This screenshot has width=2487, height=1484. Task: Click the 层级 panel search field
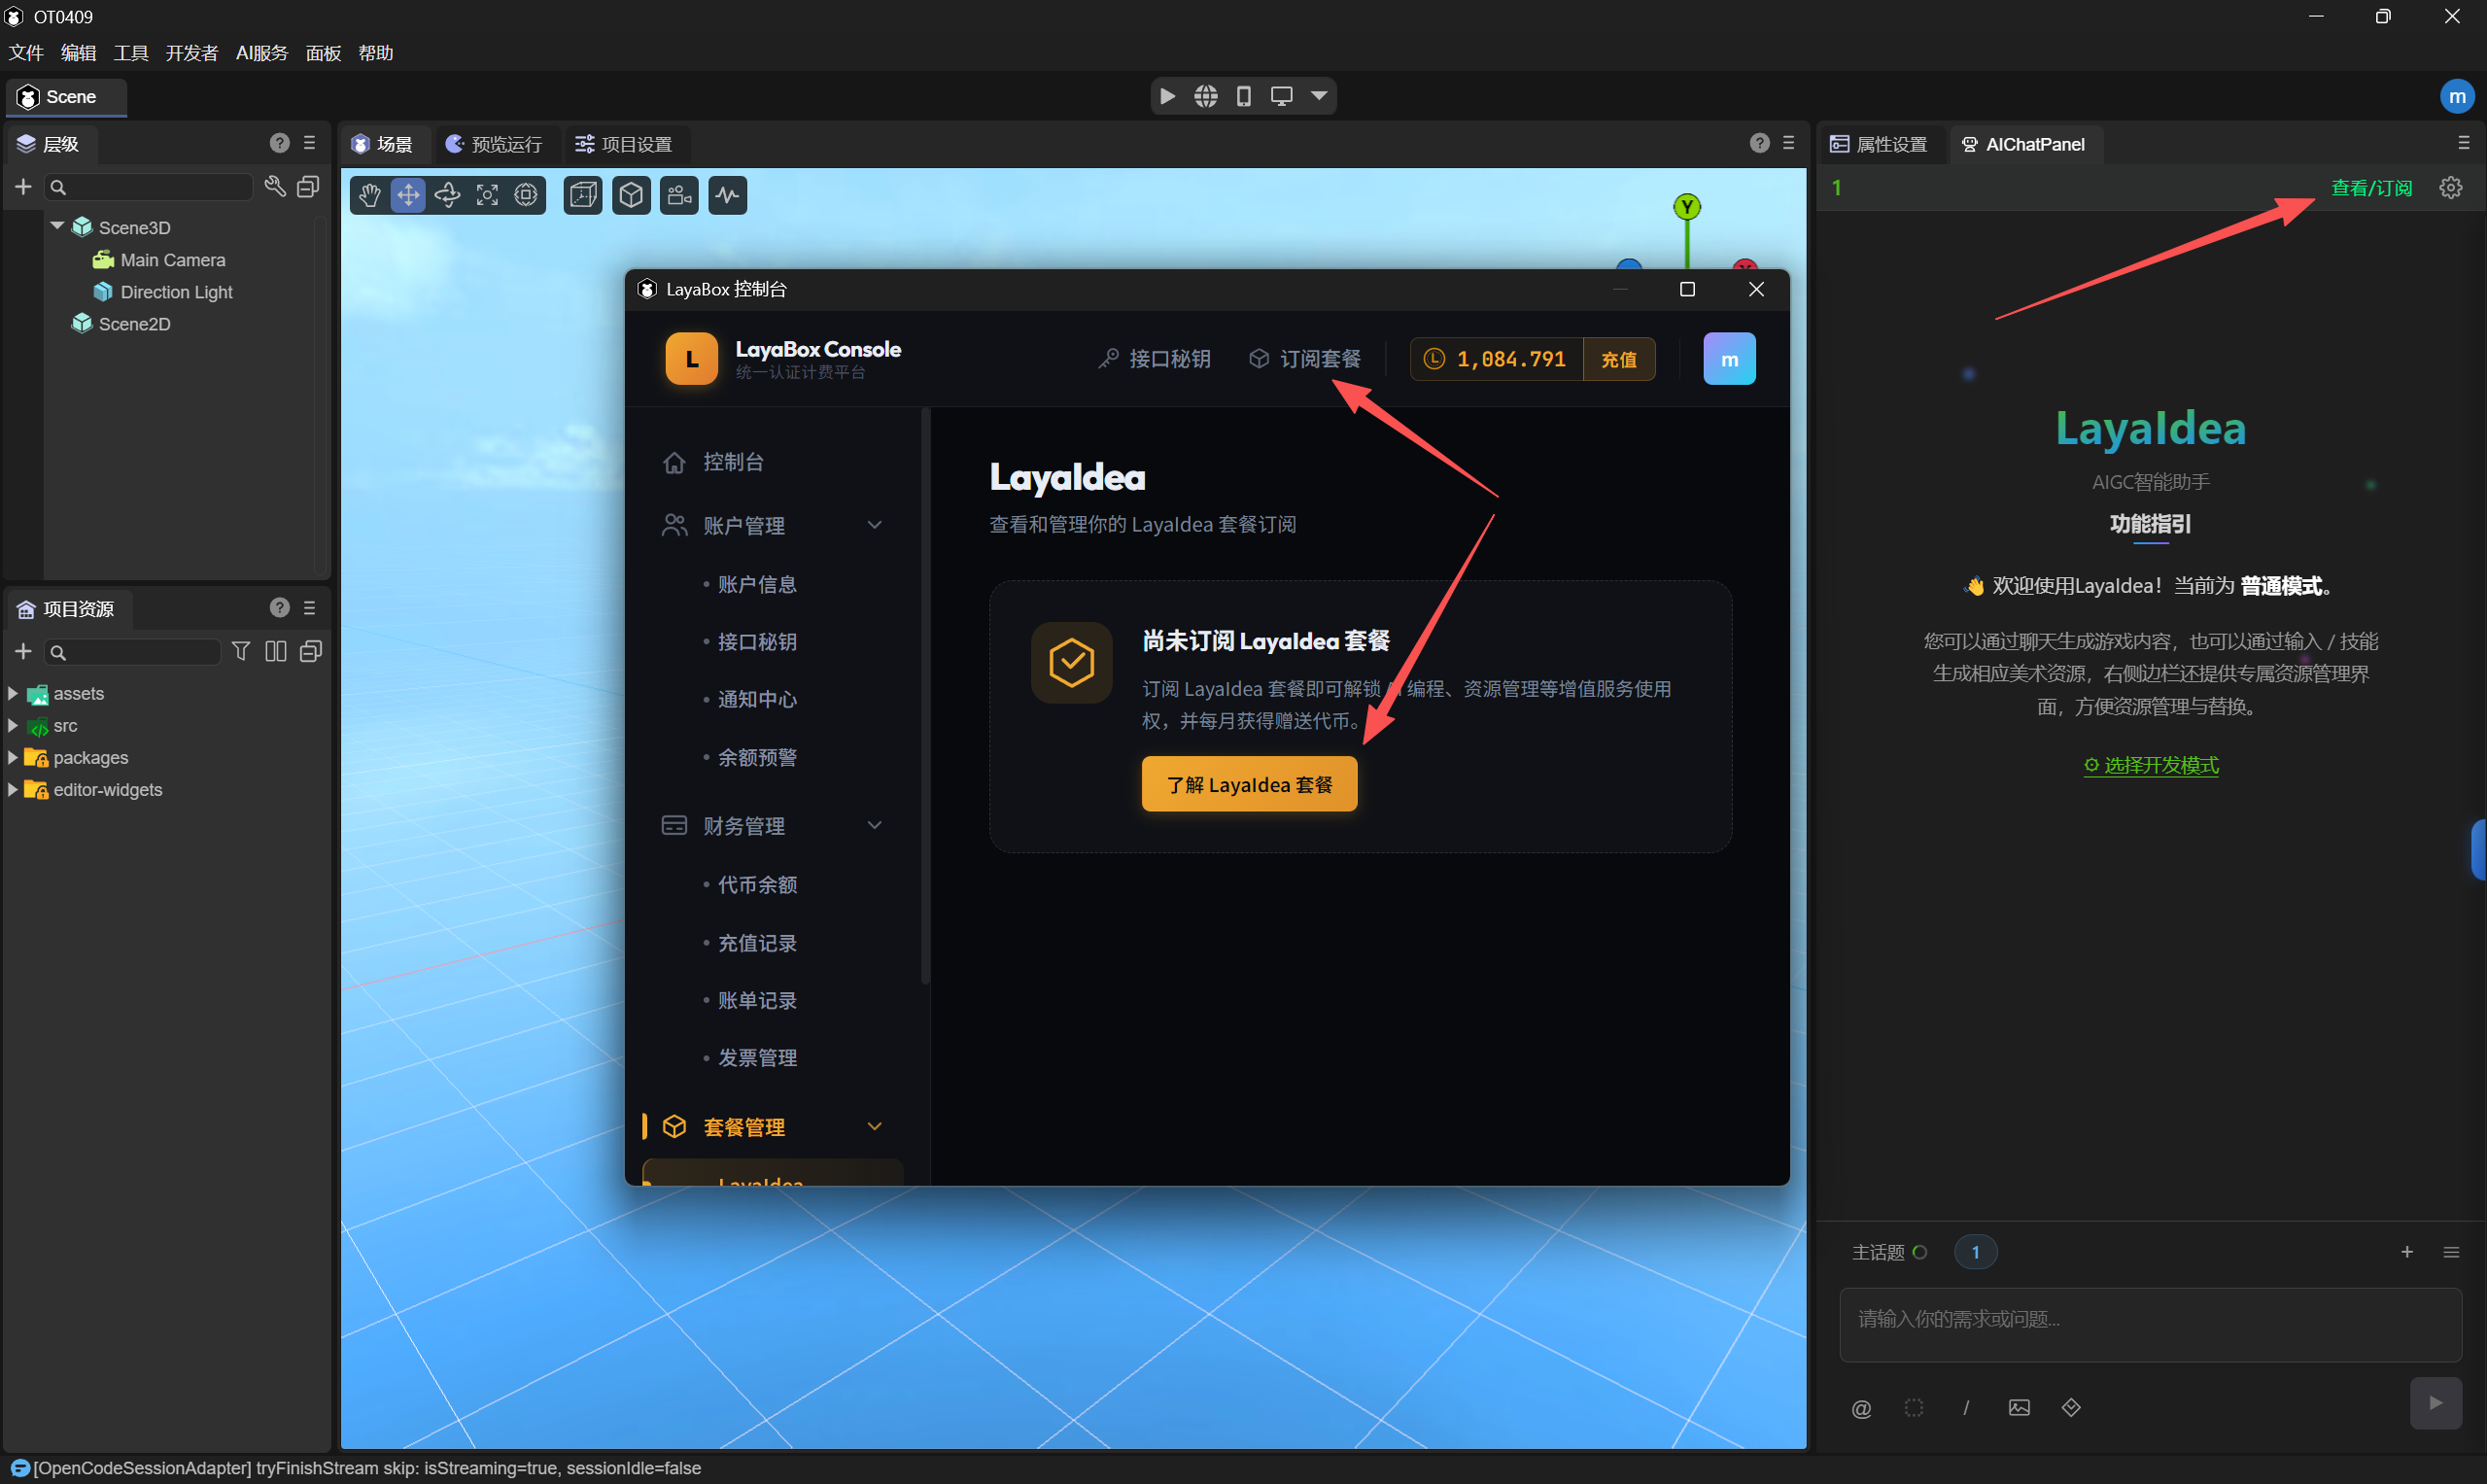coord(150,187)
